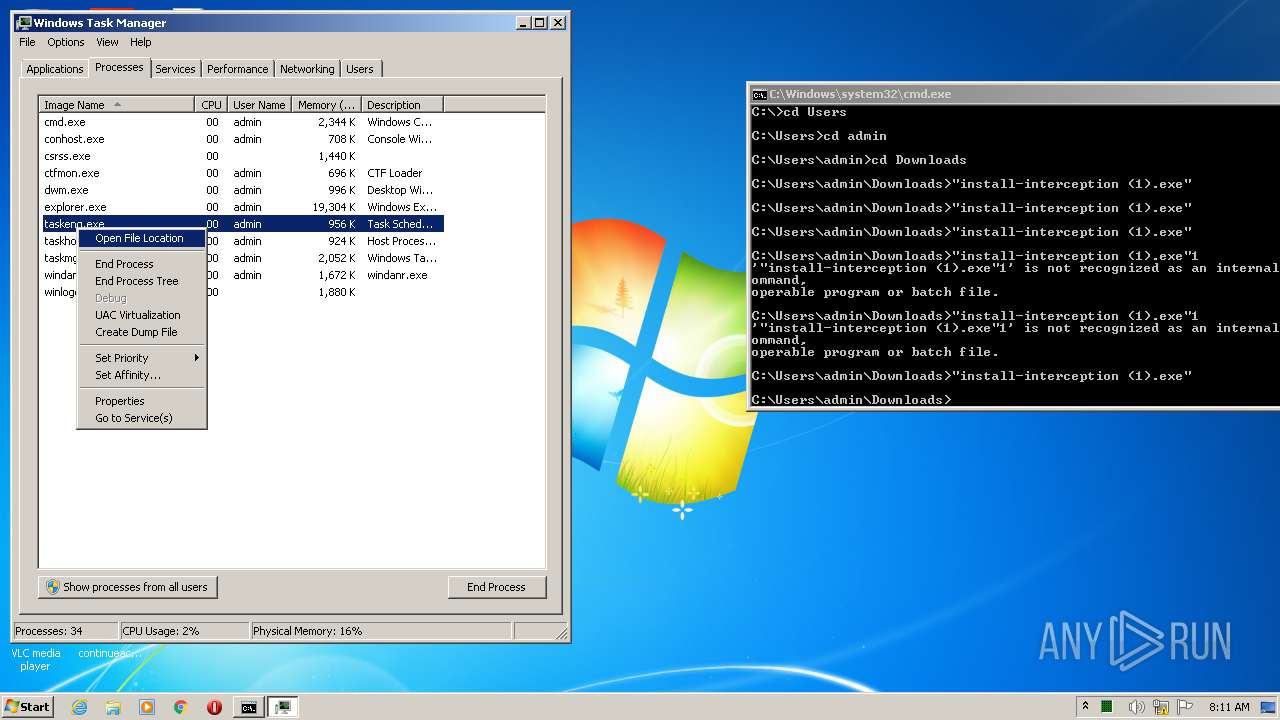
Task: Switch to the Users tab
Action: (x=360, y=69)
